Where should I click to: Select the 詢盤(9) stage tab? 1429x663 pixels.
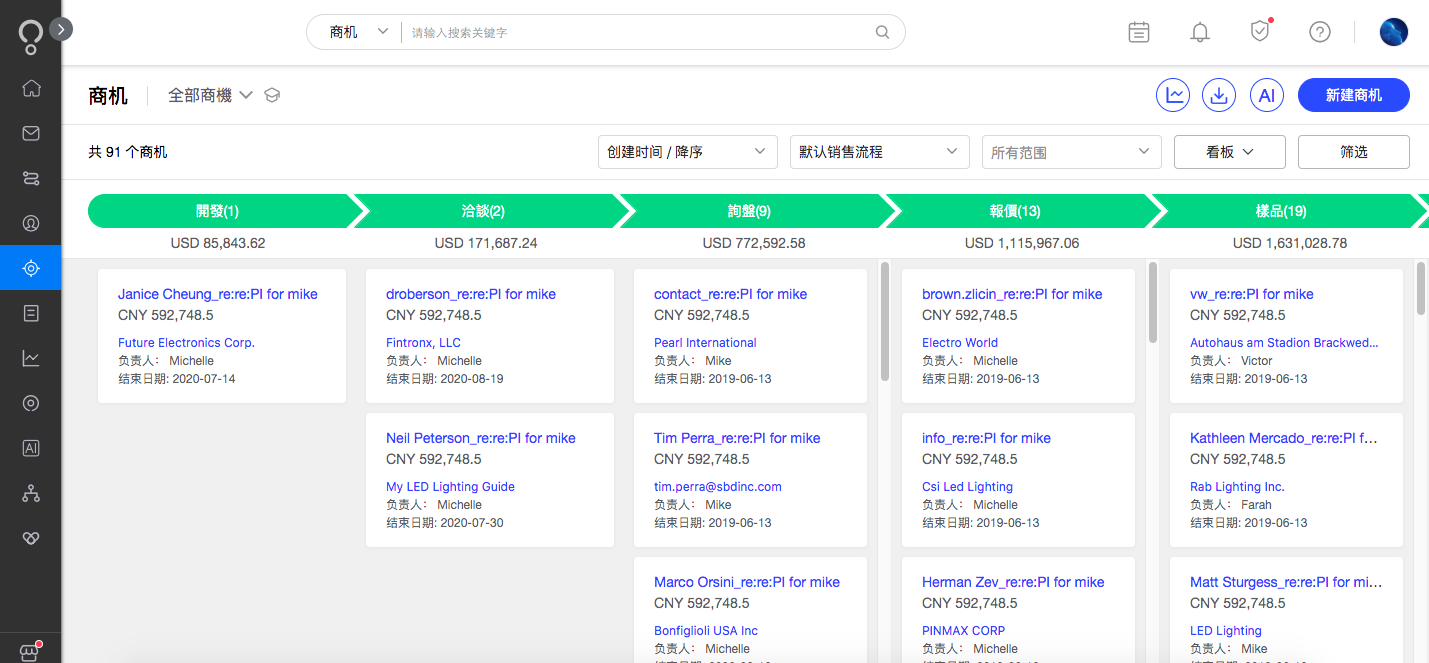pos(750,211)
